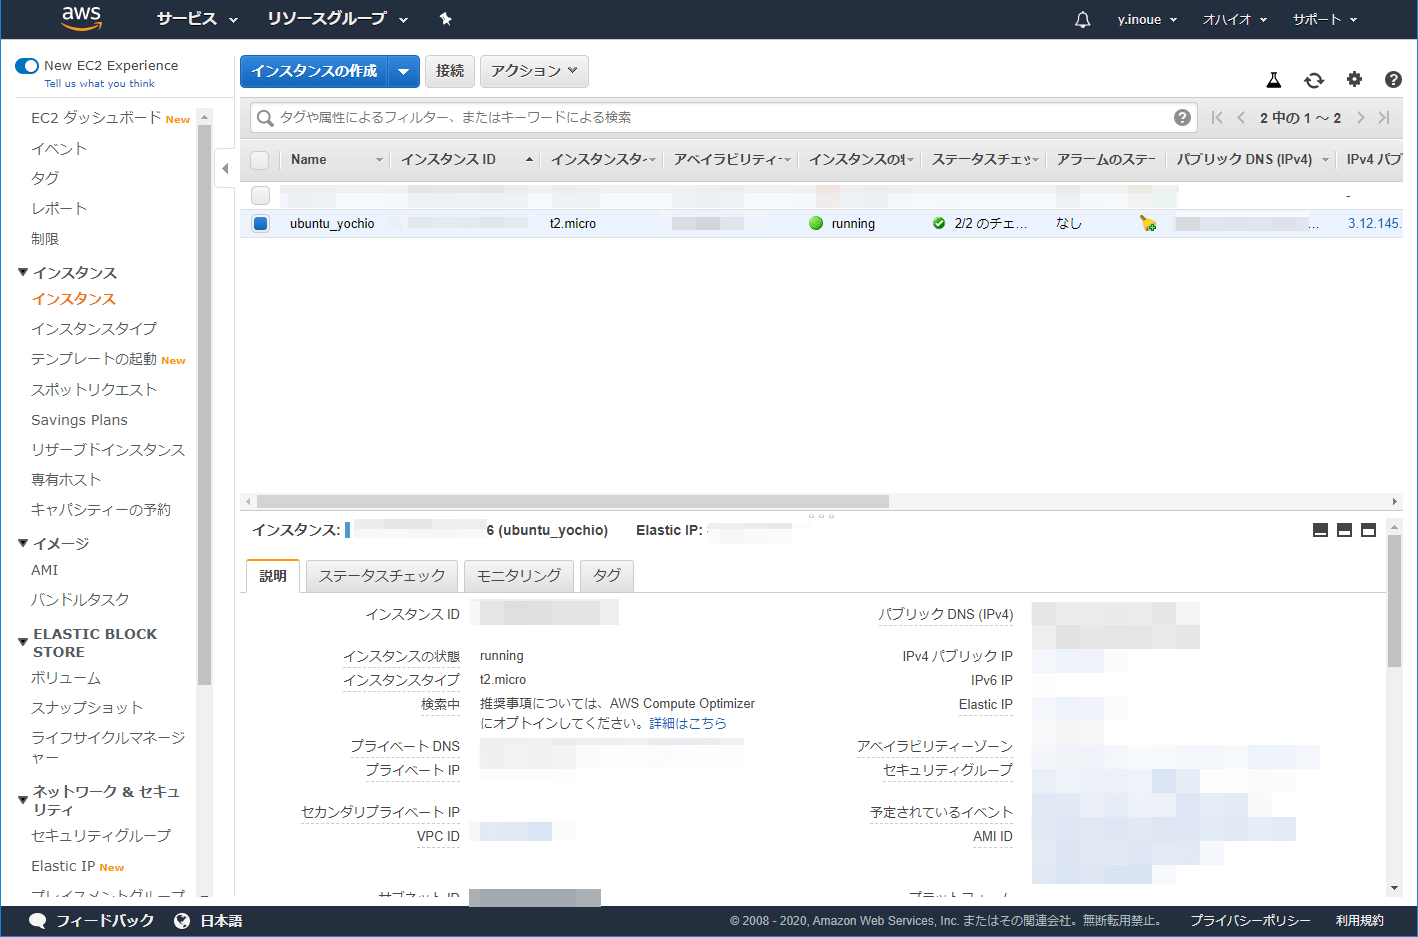Screen dimensions: 1418x937
Task: Click the green running status indicator
Action: 816,223
